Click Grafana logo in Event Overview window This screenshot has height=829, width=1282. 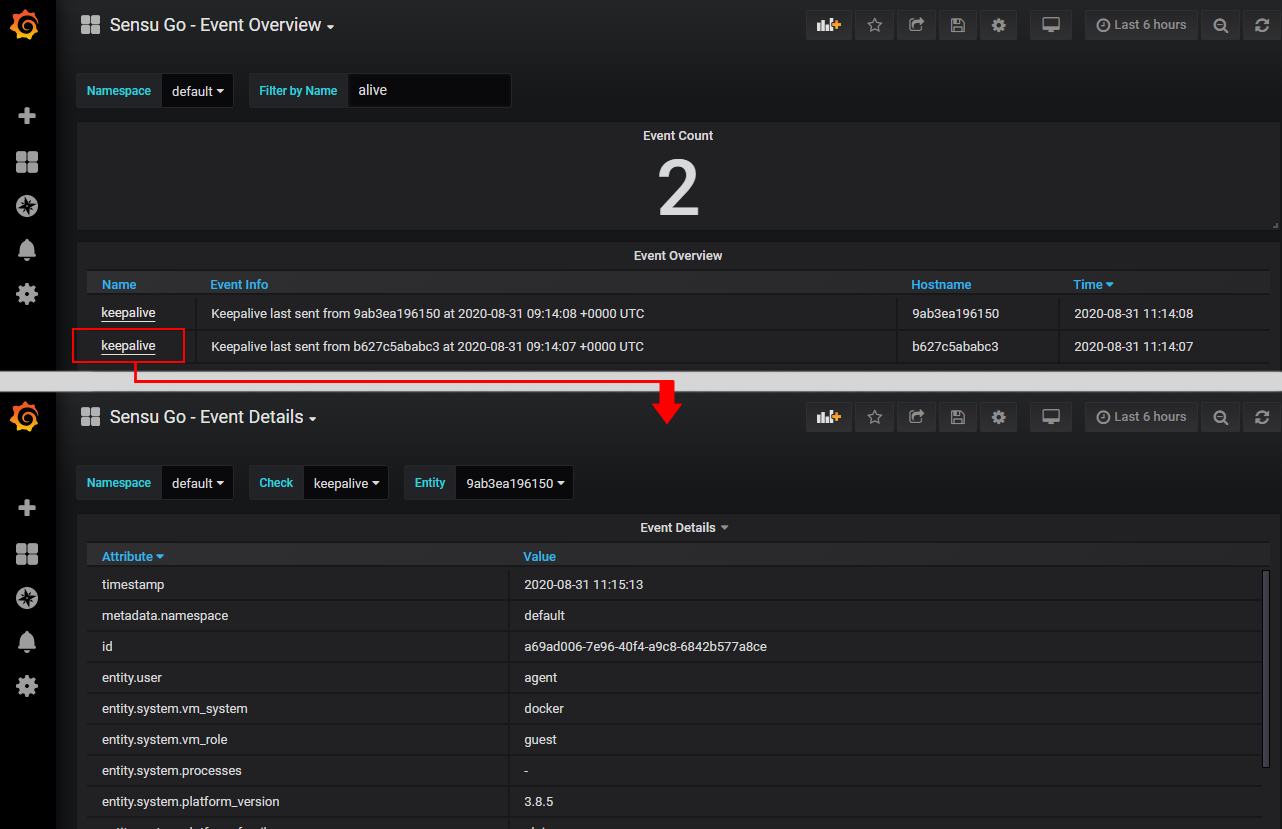[27, 25]
